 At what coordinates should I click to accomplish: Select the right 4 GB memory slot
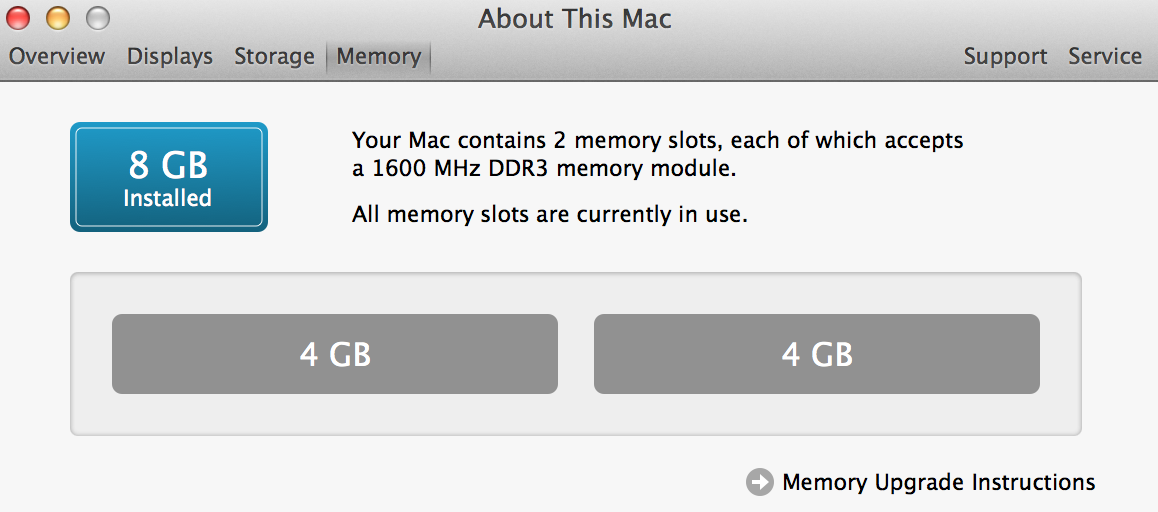816,354
